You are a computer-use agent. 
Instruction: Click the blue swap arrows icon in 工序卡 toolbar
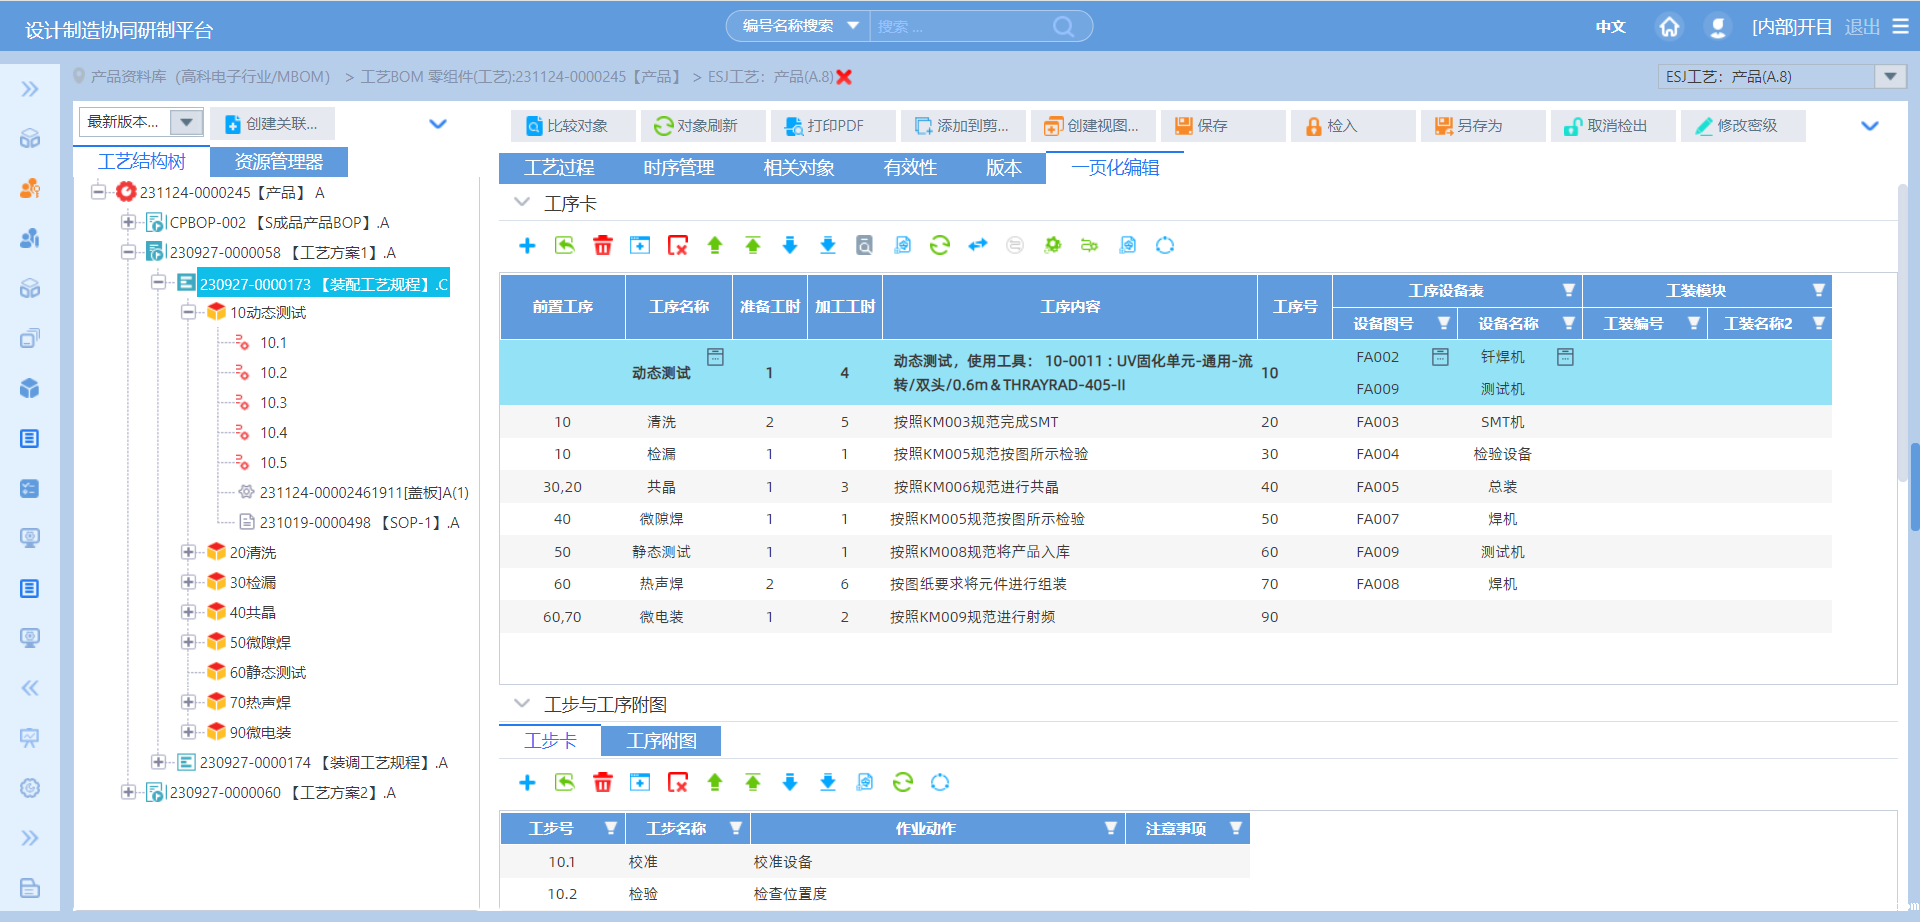click(x=977, y=245)
